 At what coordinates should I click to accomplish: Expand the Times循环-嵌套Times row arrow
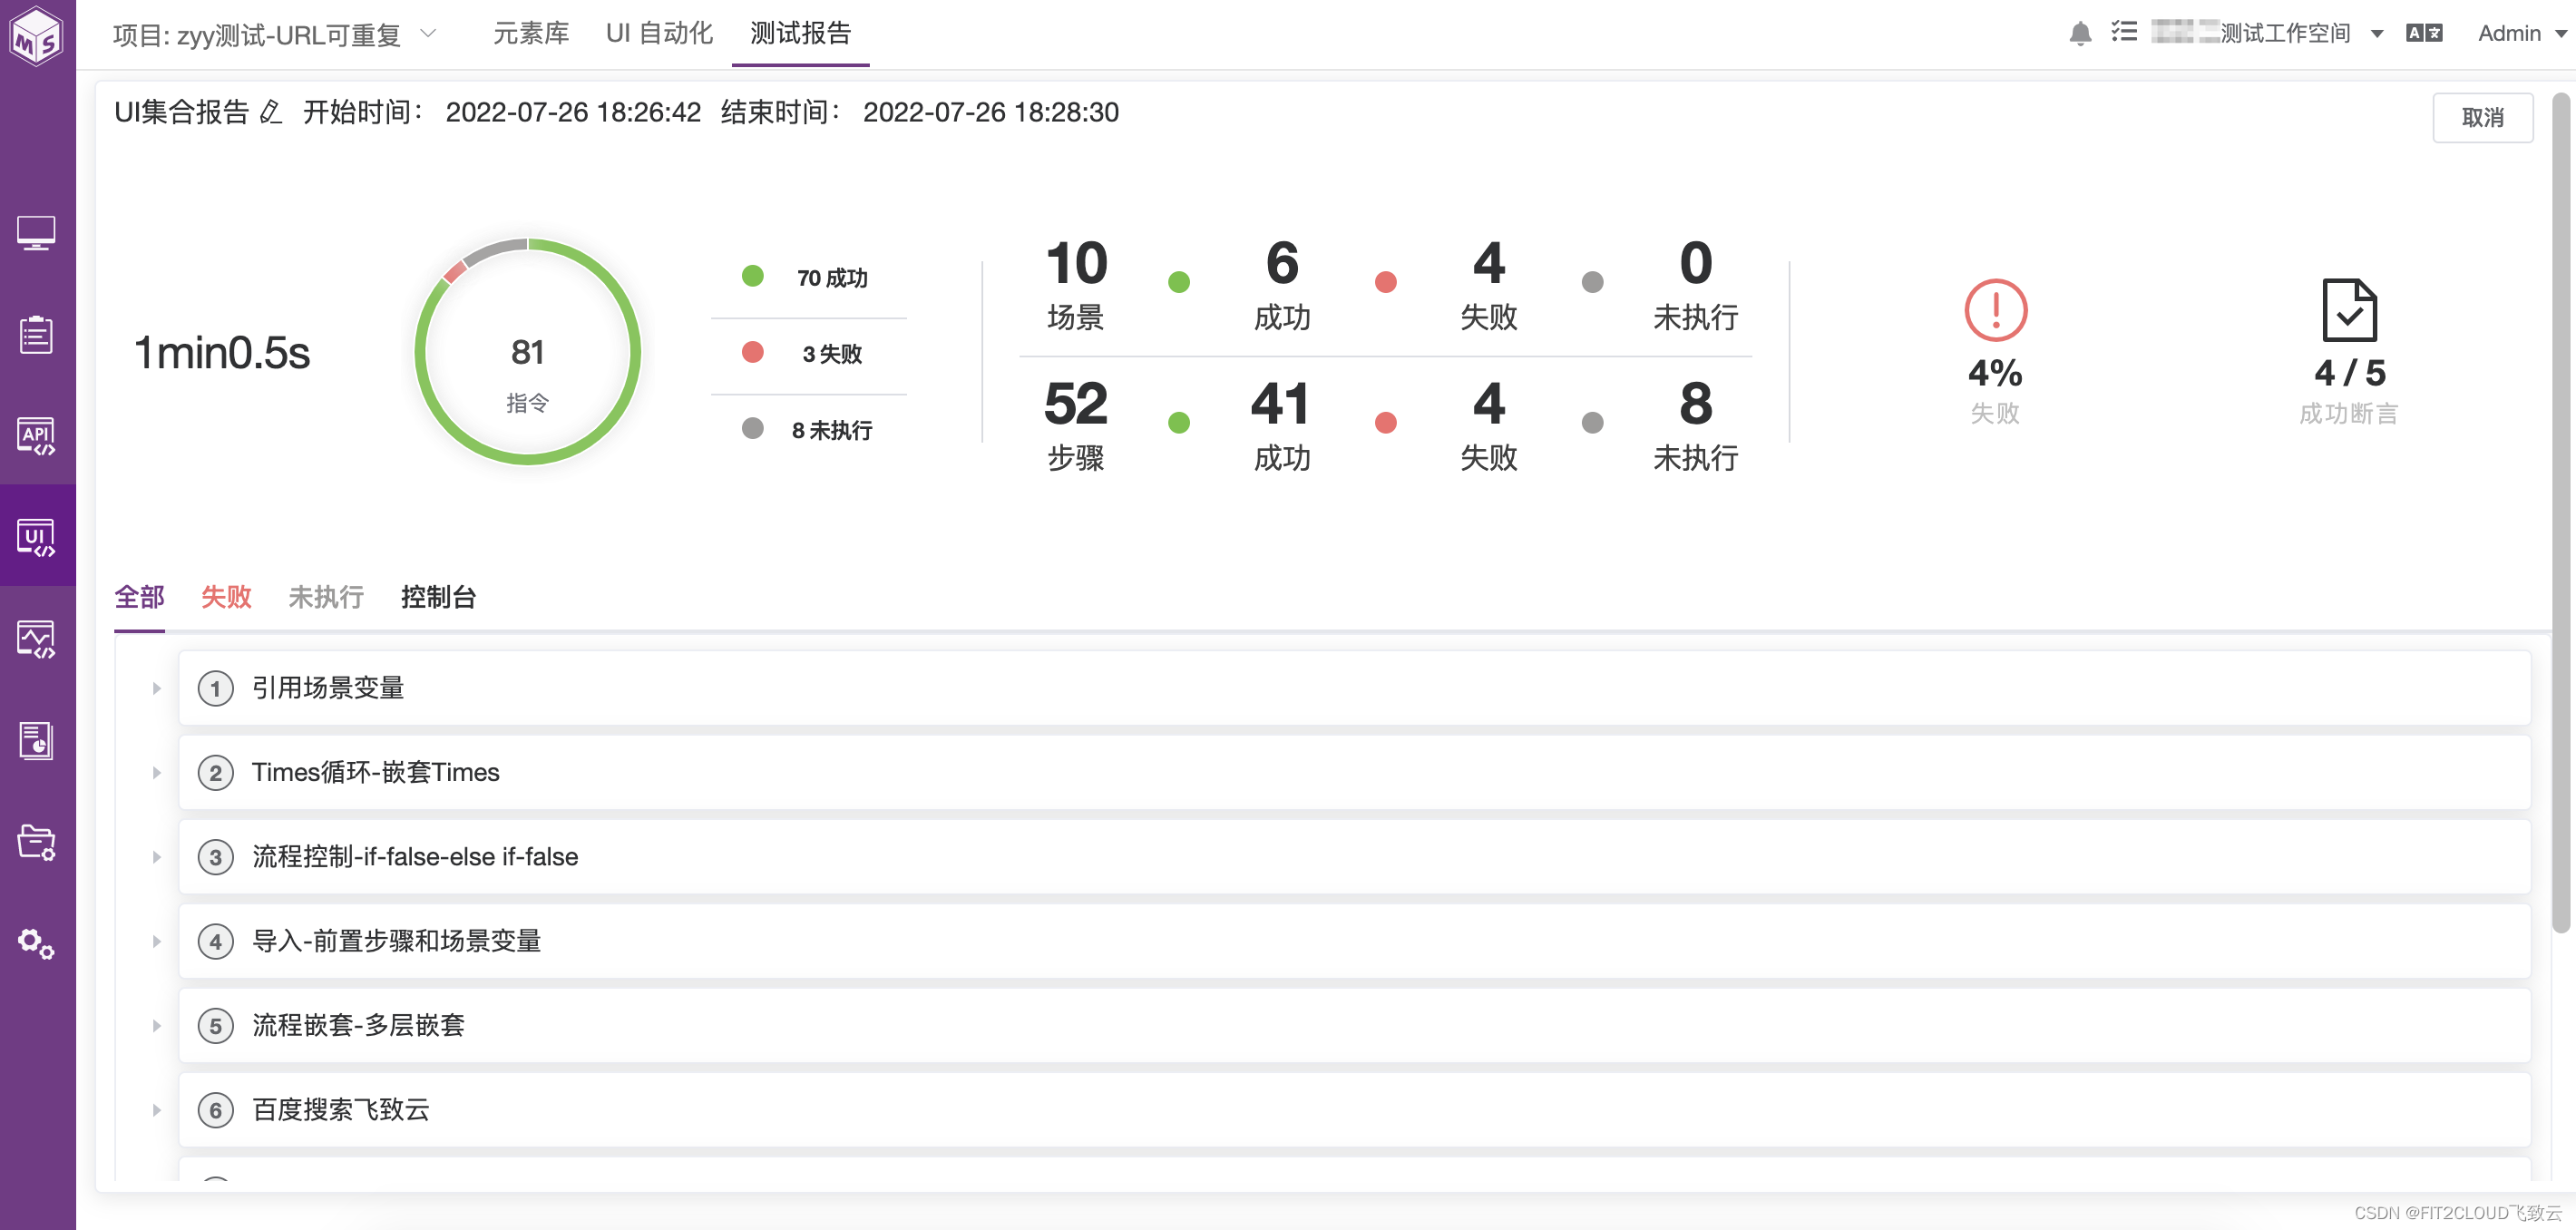tap(157, 773)
